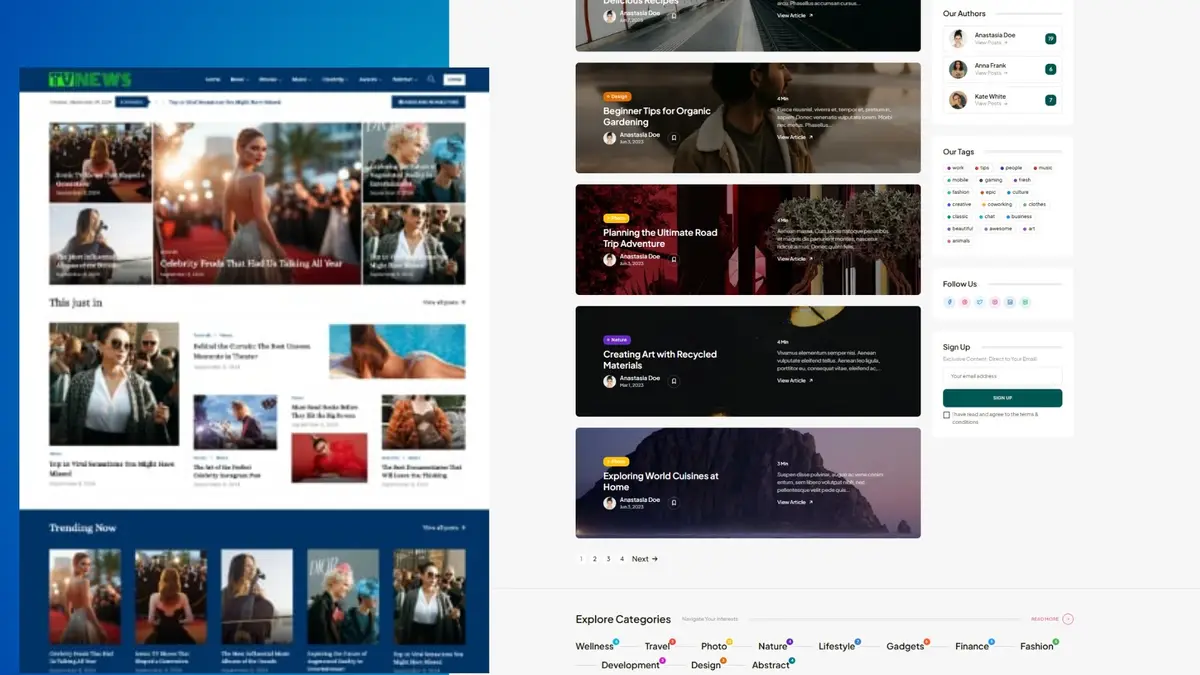Click post count badge beside Kate White

(x=1051, y=100)
